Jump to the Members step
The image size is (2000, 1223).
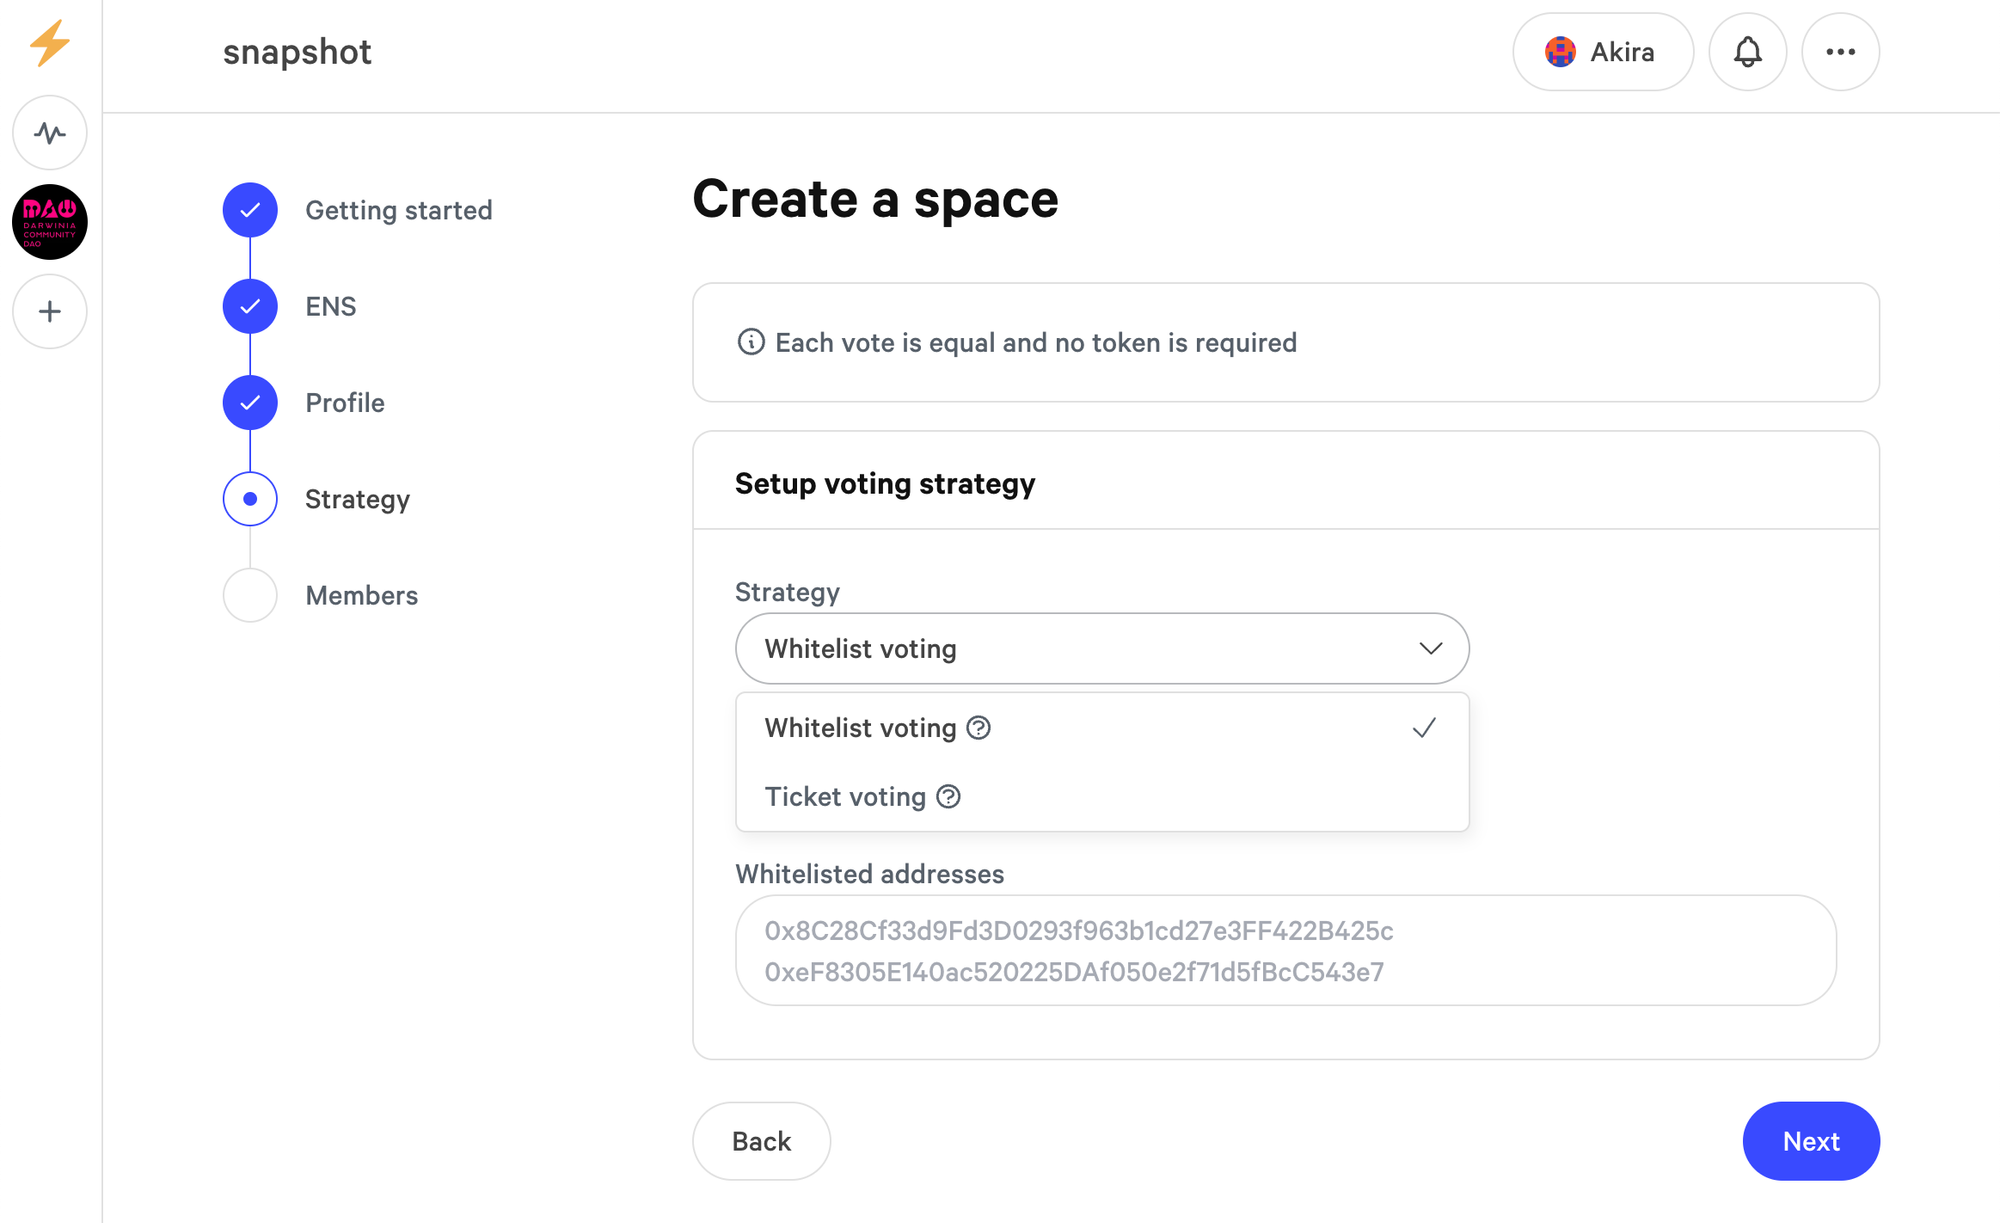[x=361, y=595]
